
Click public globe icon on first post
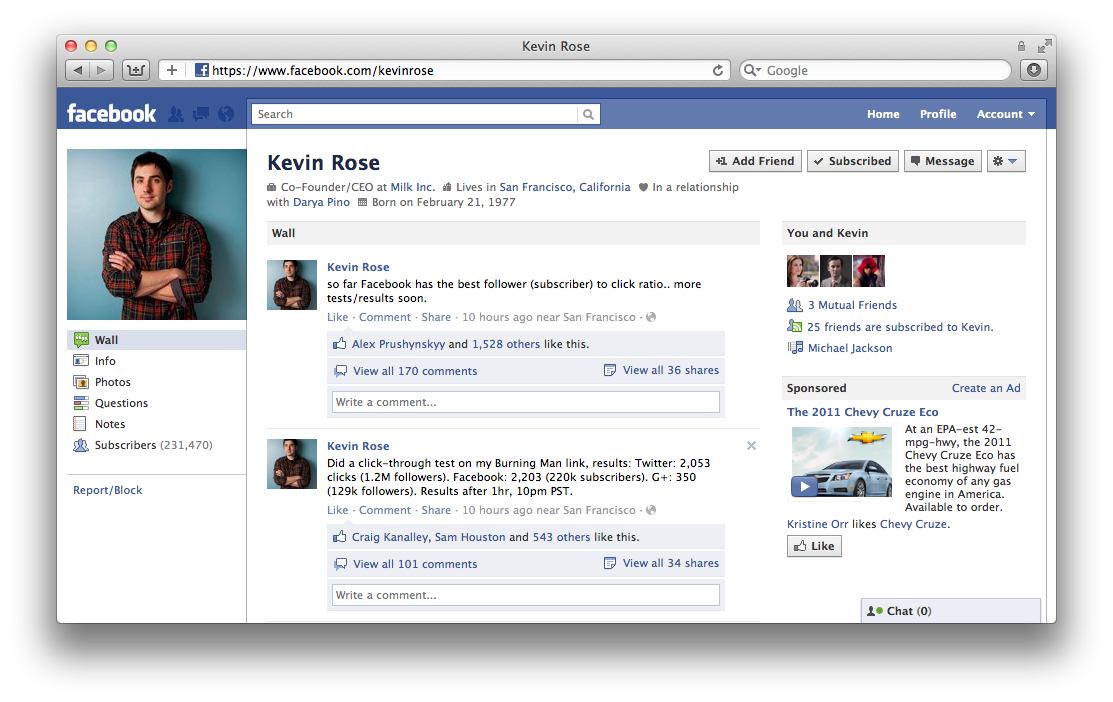(x=651, y=317)
